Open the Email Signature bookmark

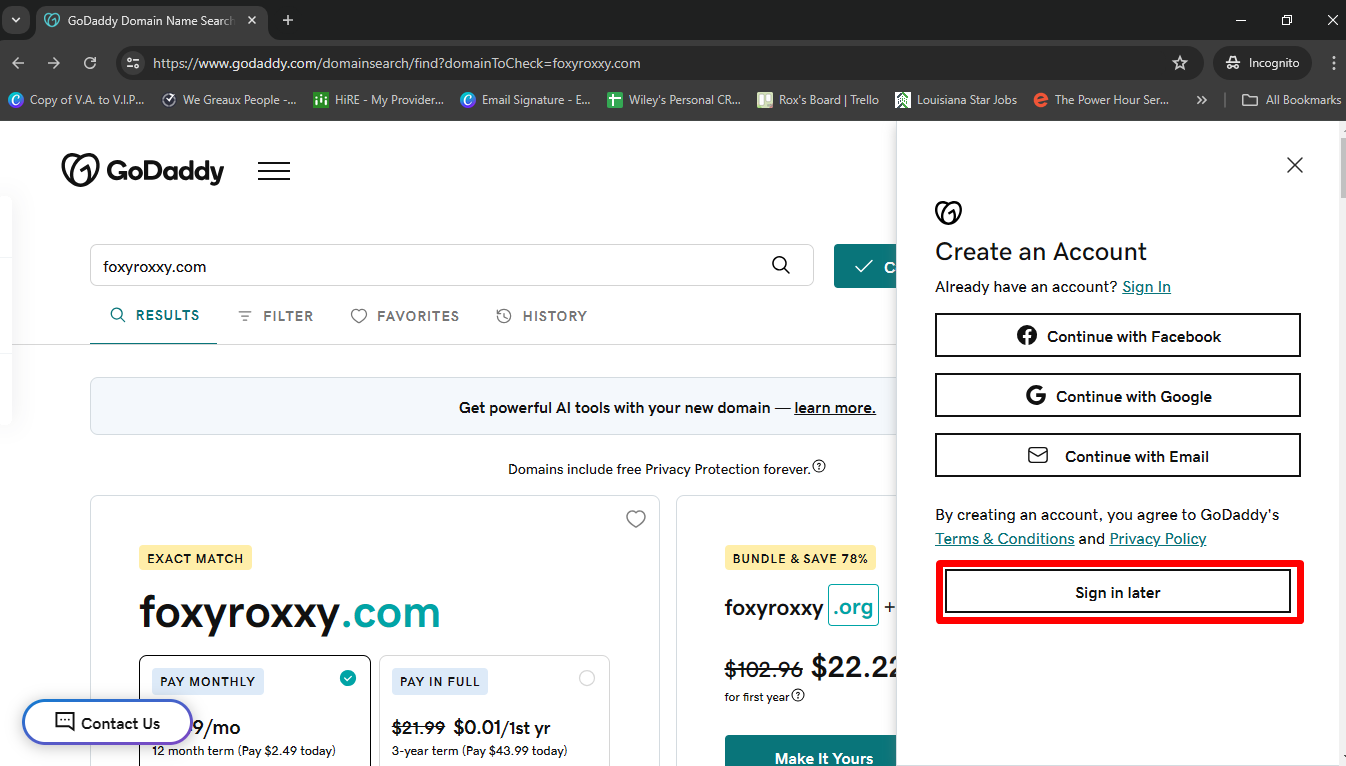point(526,100)
